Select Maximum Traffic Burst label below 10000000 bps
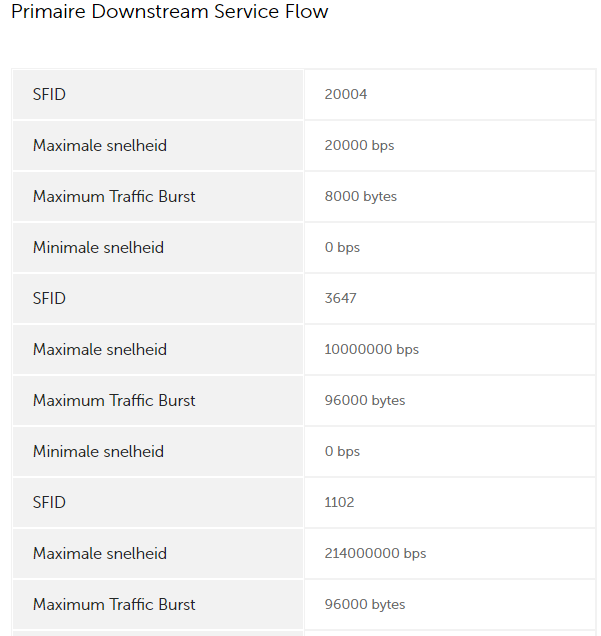The height and width of the screenshot is (636, 601). [114, 401]
